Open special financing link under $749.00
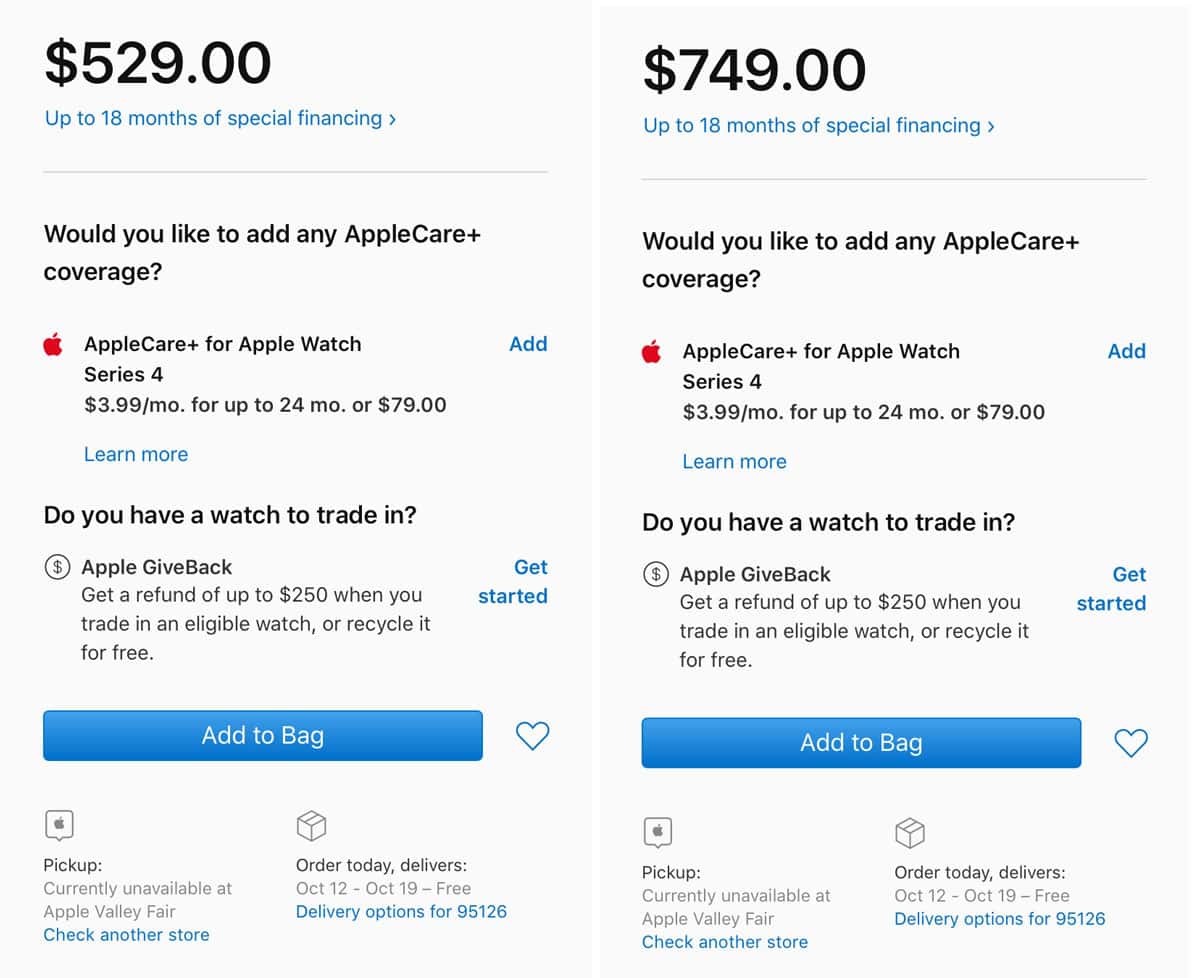 [x=819, y=125]
